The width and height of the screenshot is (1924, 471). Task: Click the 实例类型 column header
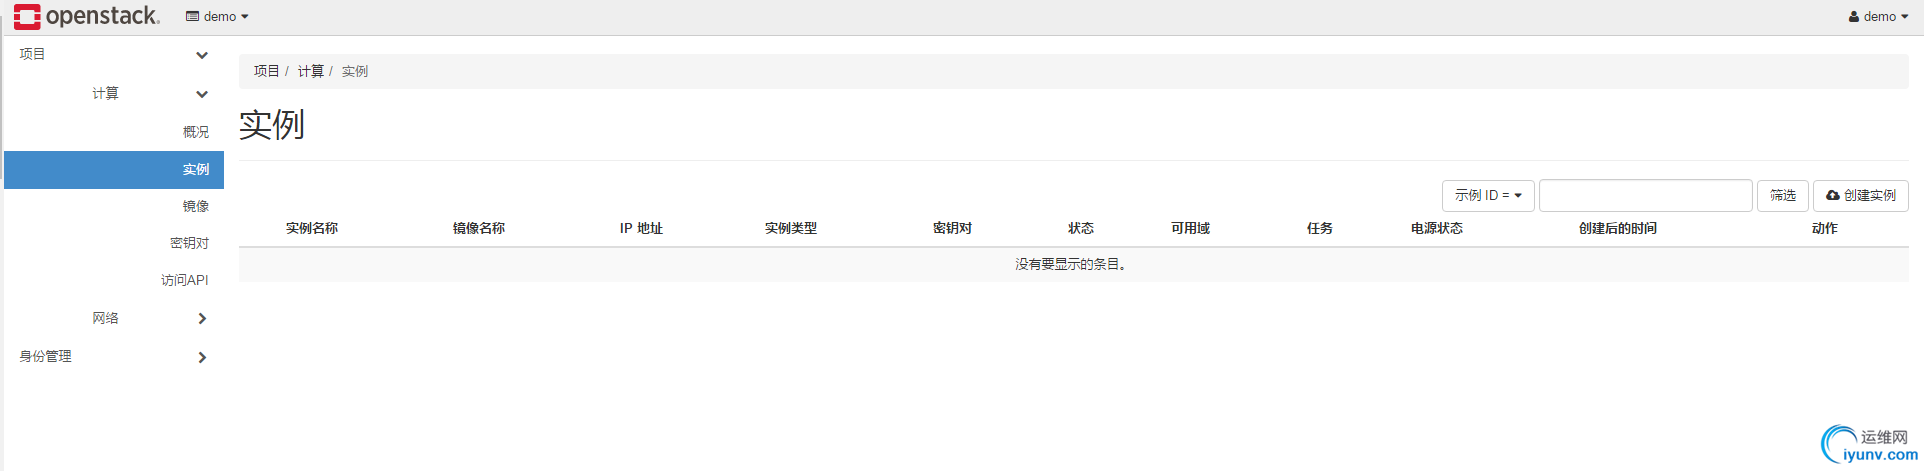tap(791, 228)
